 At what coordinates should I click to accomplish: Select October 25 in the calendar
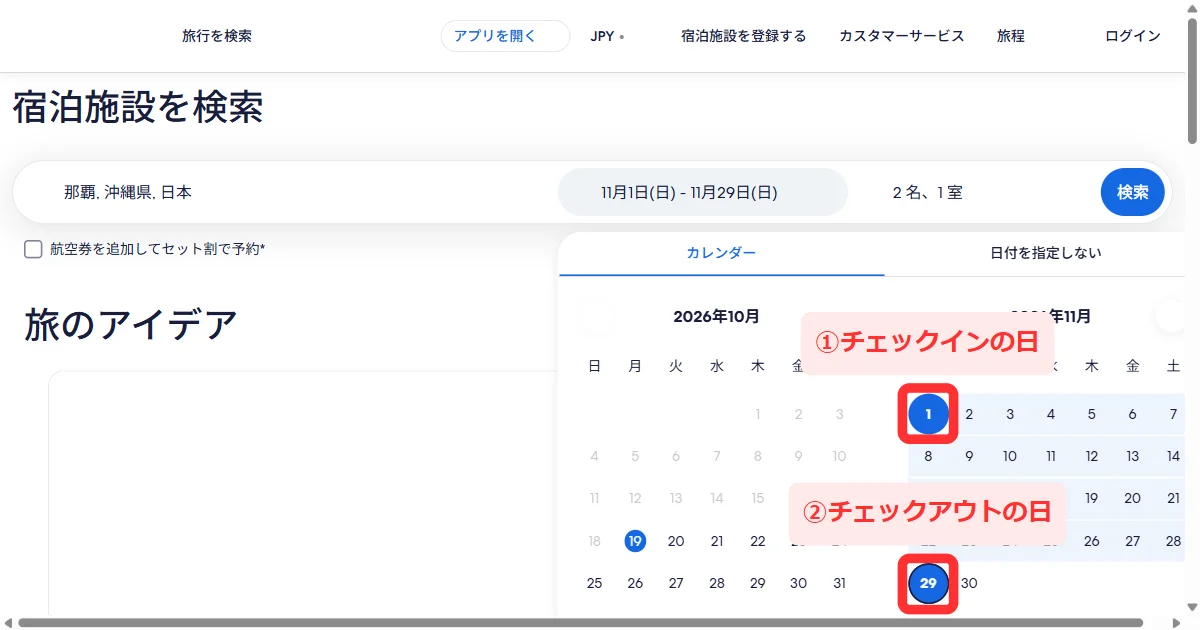pos(594,583)
